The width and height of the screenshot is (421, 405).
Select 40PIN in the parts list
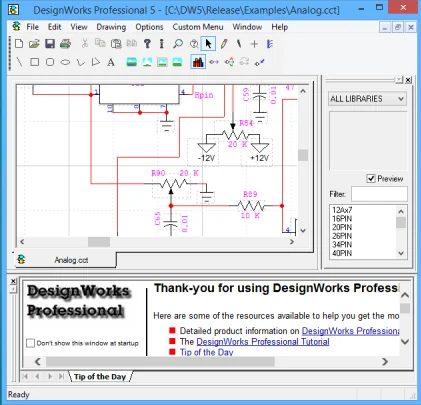click(342, 253)
